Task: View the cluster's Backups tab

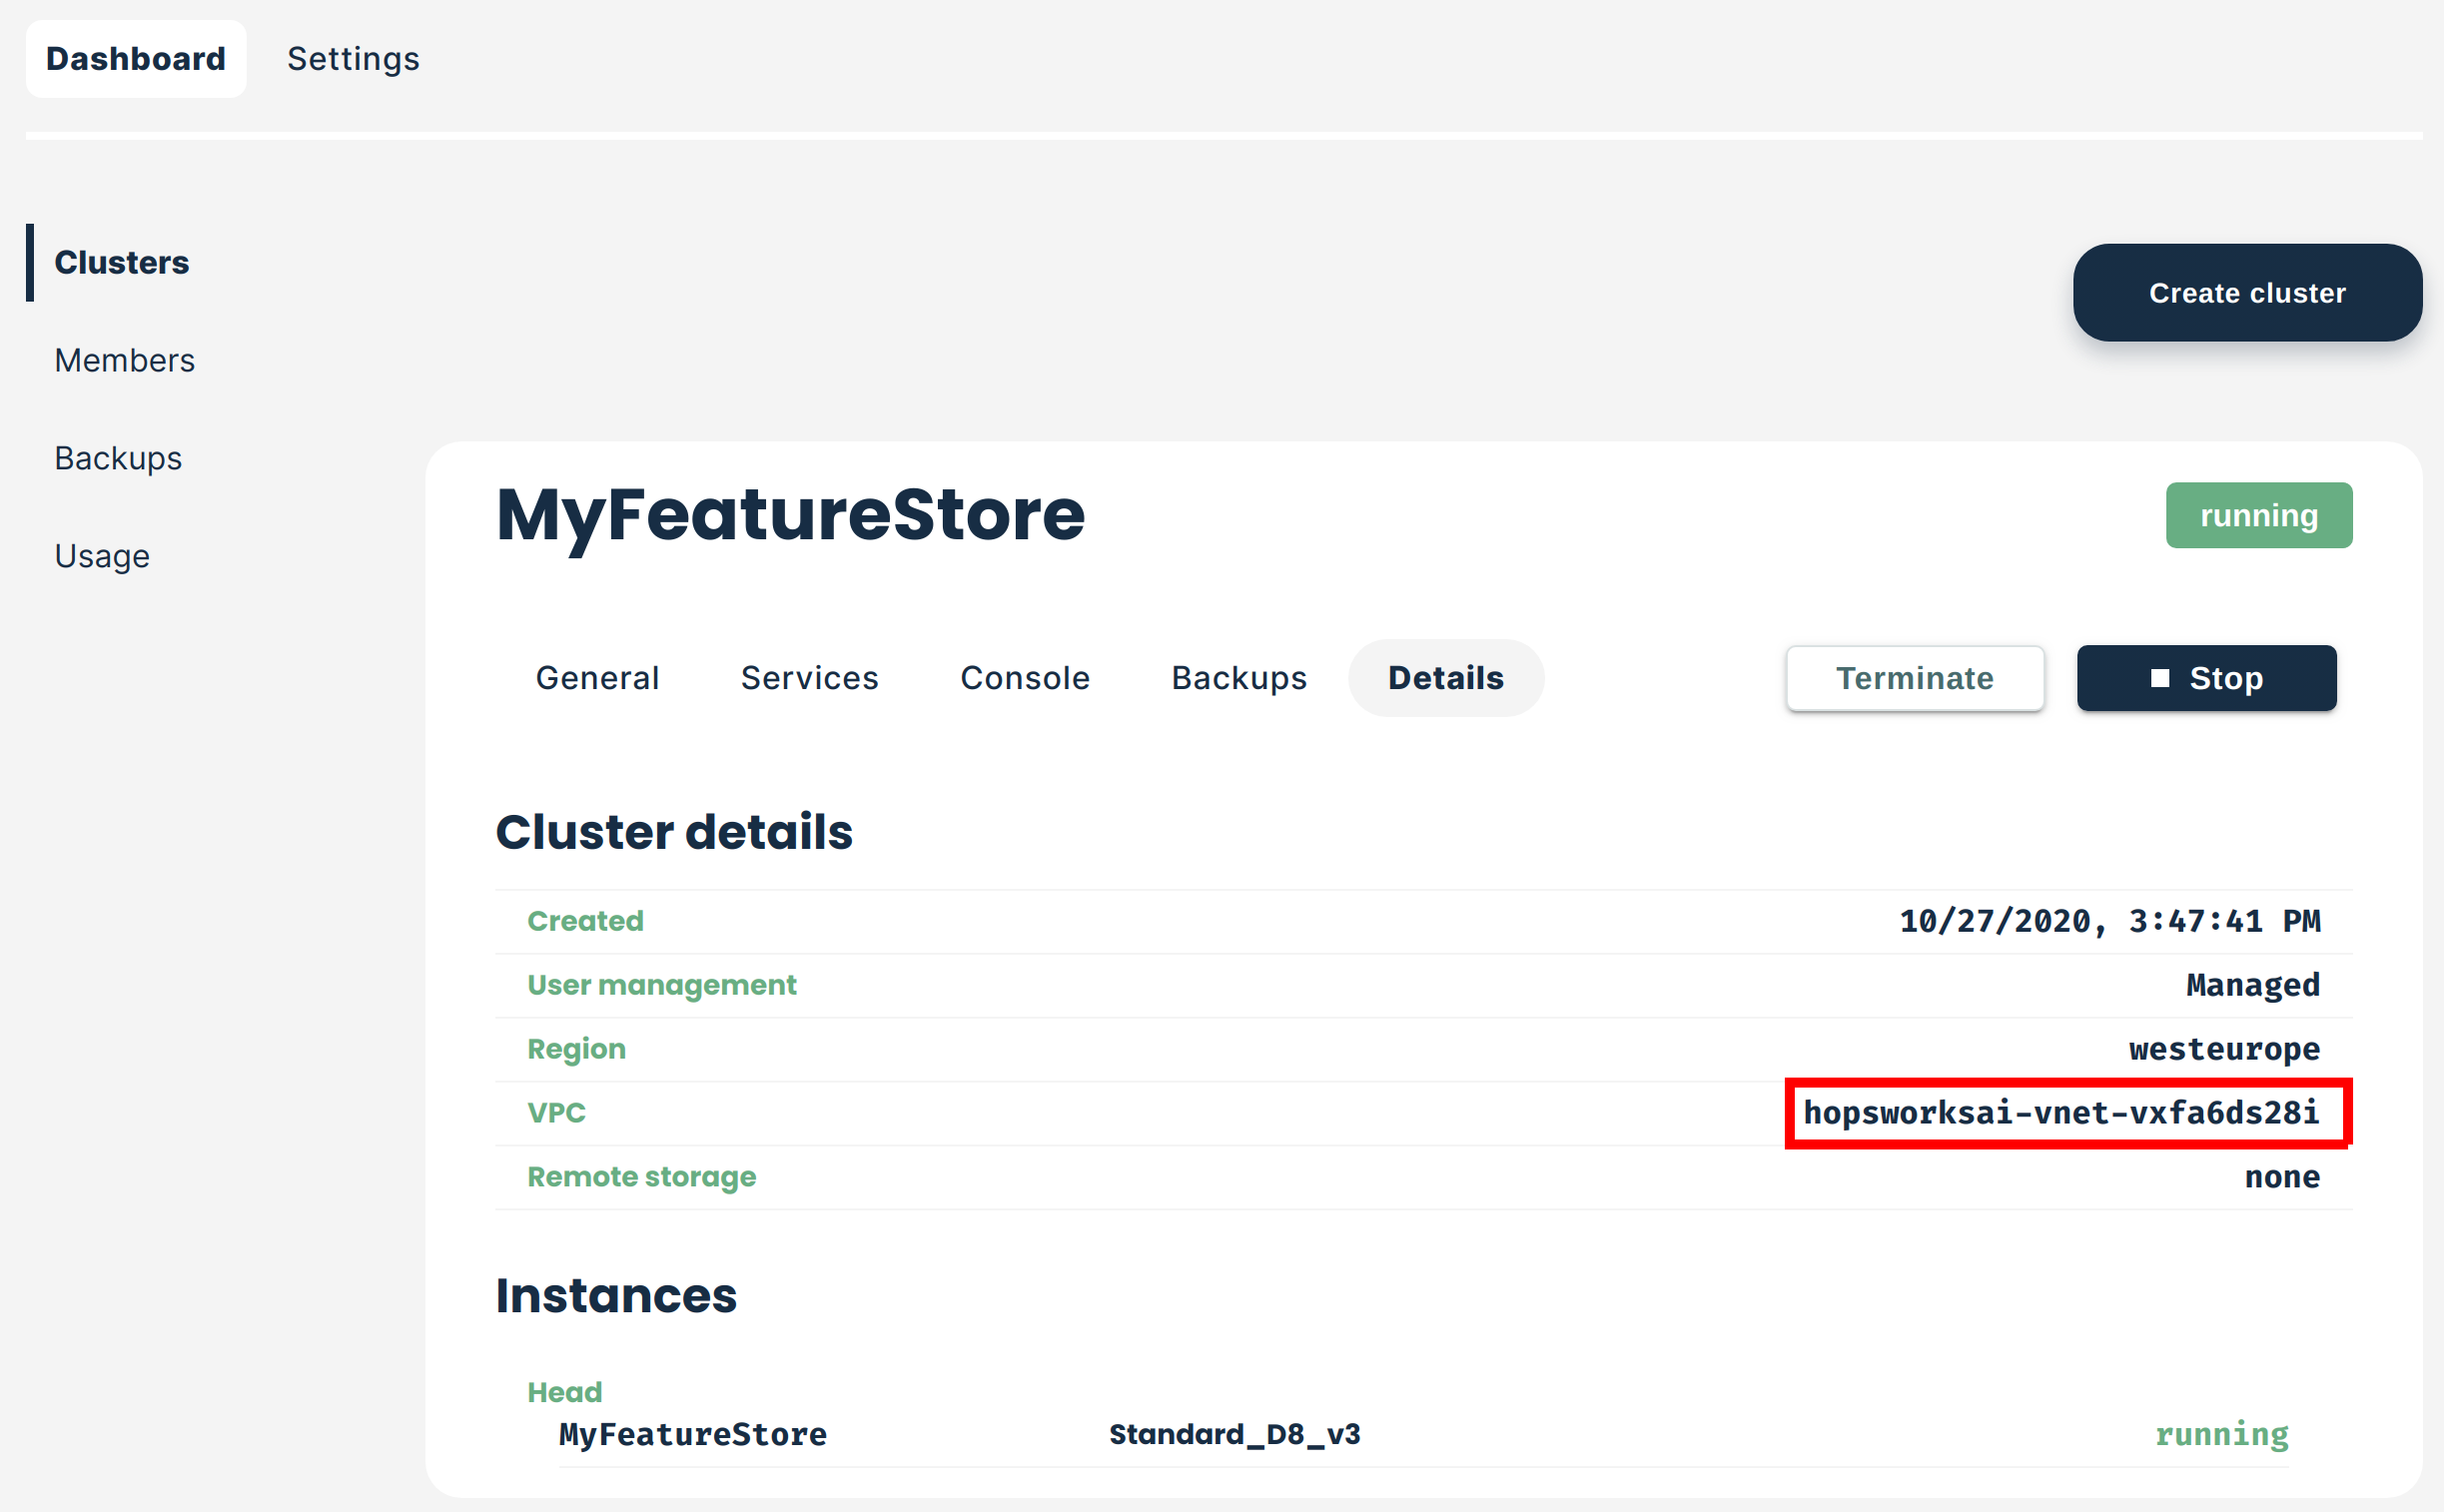Action: (x=1238, y=678)
